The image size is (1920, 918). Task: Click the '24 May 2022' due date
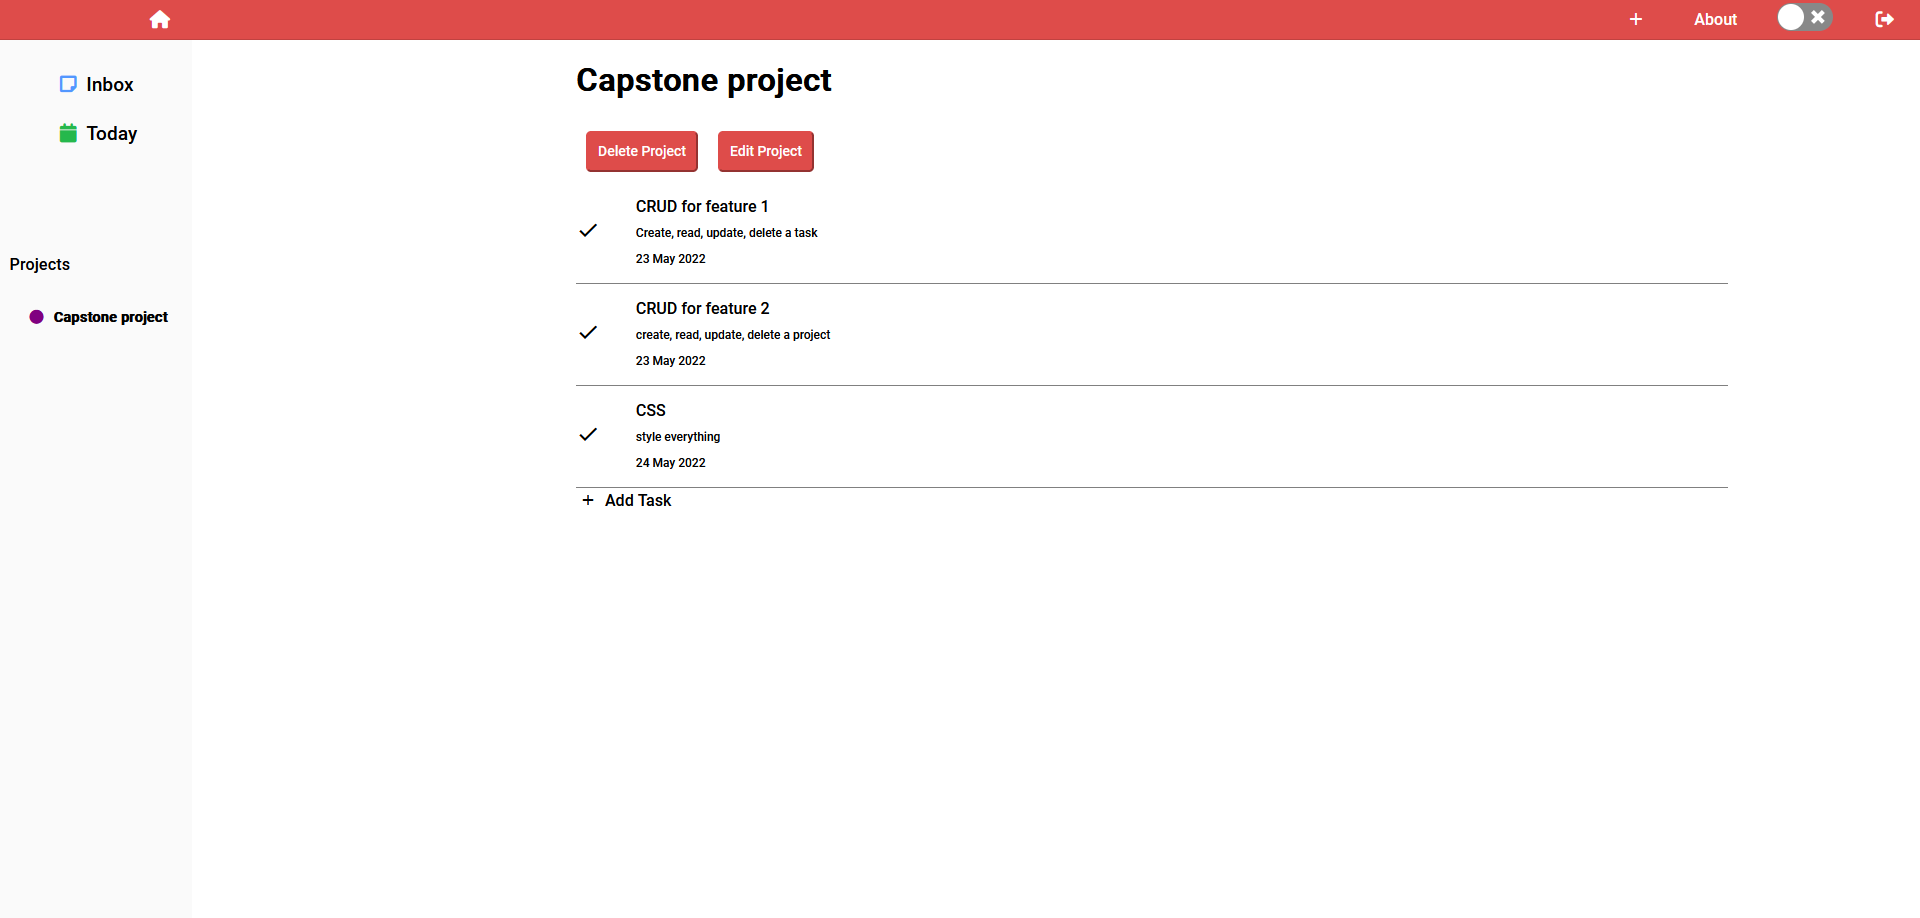click(671, 463)
